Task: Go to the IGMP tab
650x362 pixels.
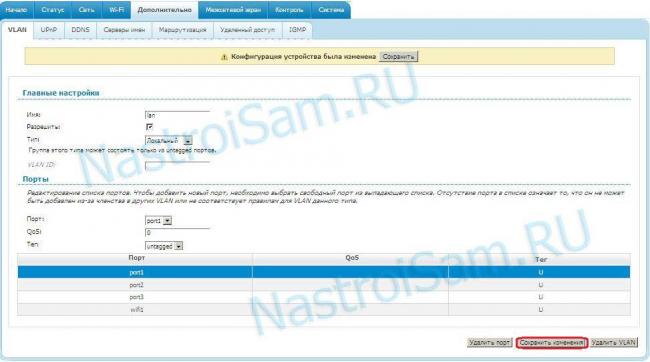Action: tap(297, 30)
